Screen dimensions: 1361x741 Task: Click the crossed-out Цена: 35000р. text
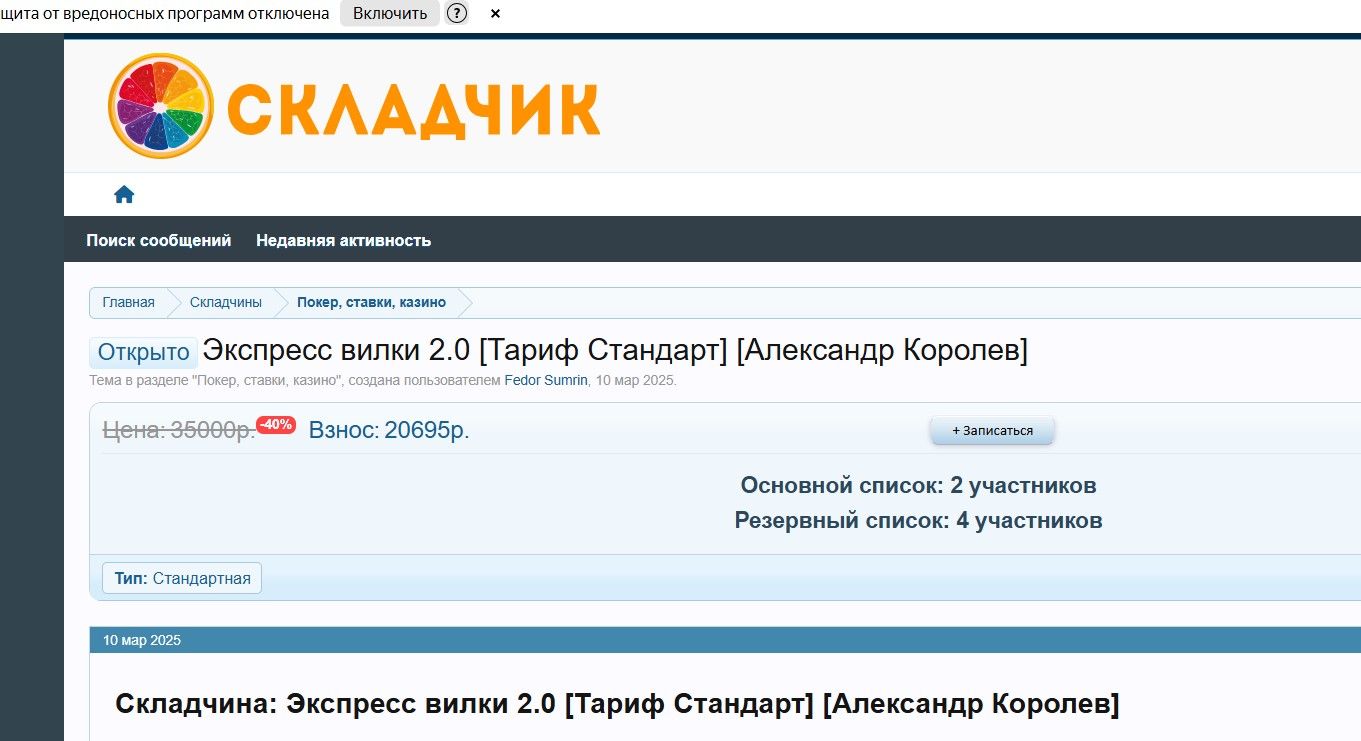(x=179, y=430)
